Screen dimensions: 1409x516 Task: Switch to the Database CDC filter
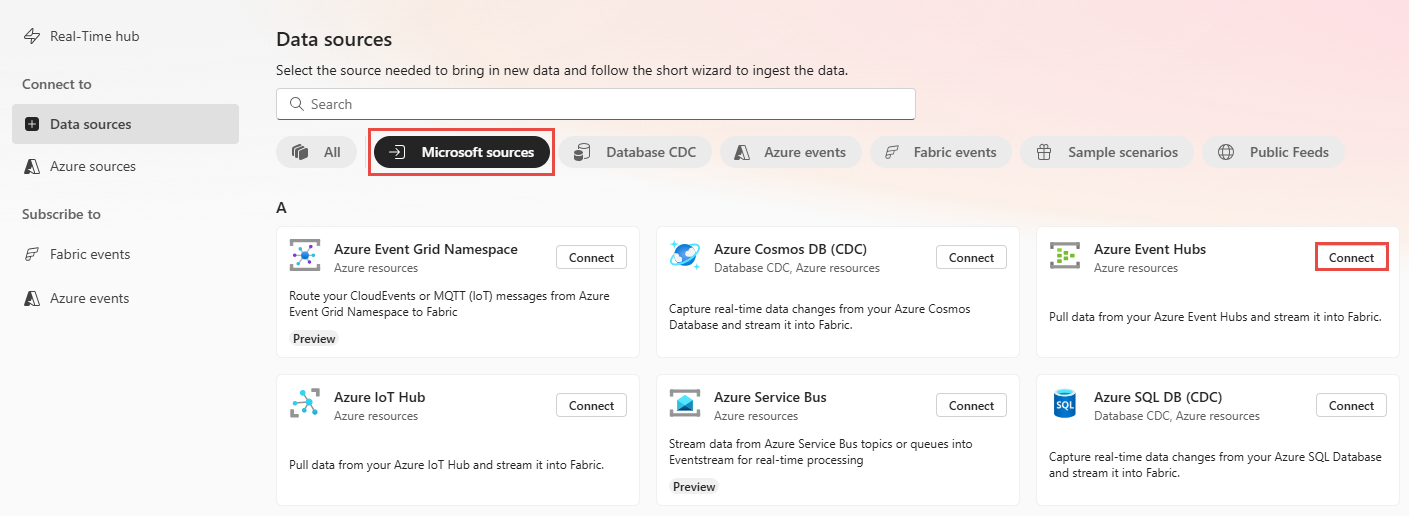point(635,152)
